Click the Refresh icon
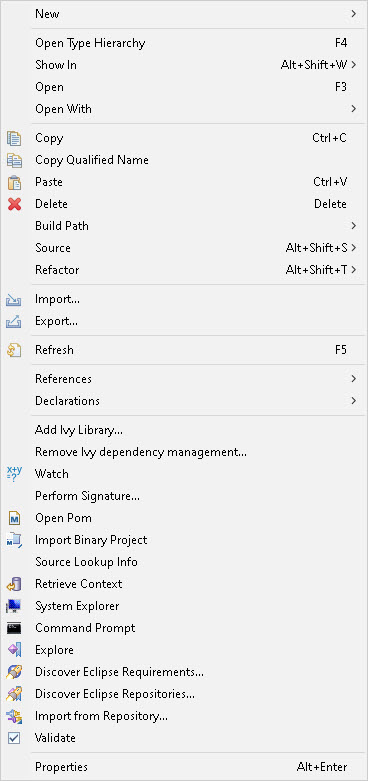 click(14, 350)
